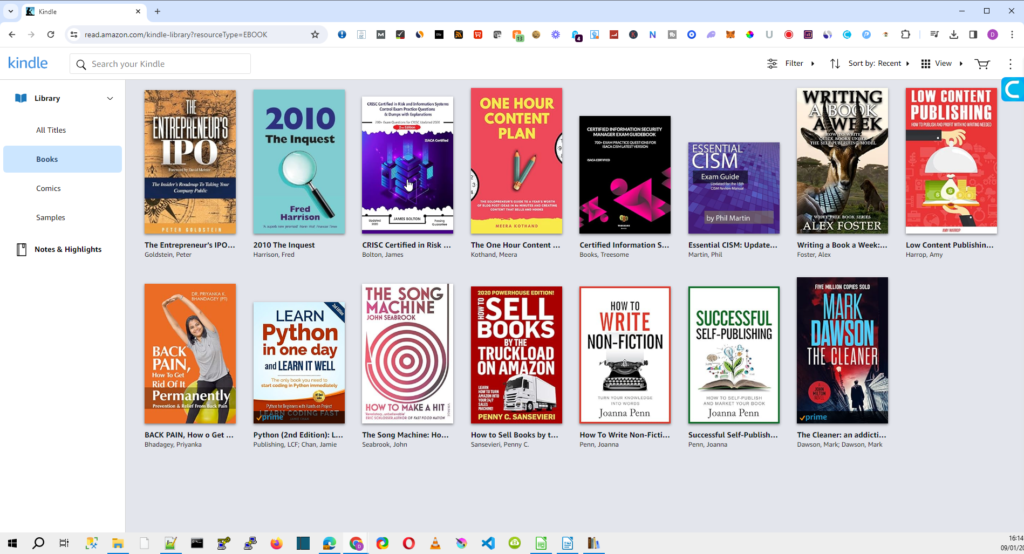The height and width of the screenshot is (554, 1024).
Task: Open the Chrome profile avatar
Action: (x=993, y=35)
